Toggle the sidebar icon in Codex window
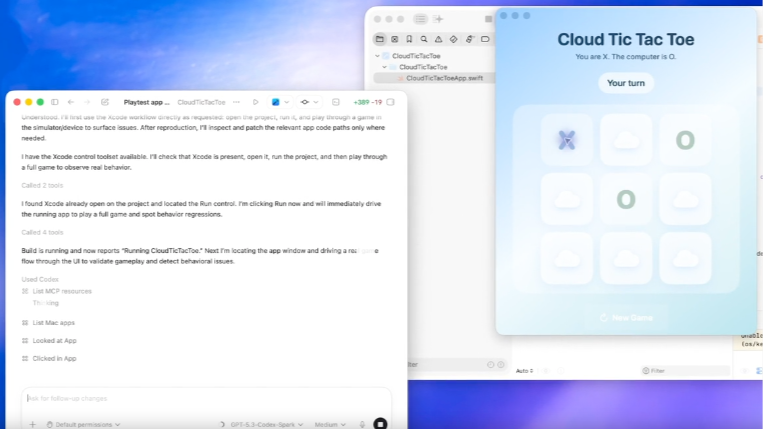This screenshot has height=429, width=763. tap(54, 102)
